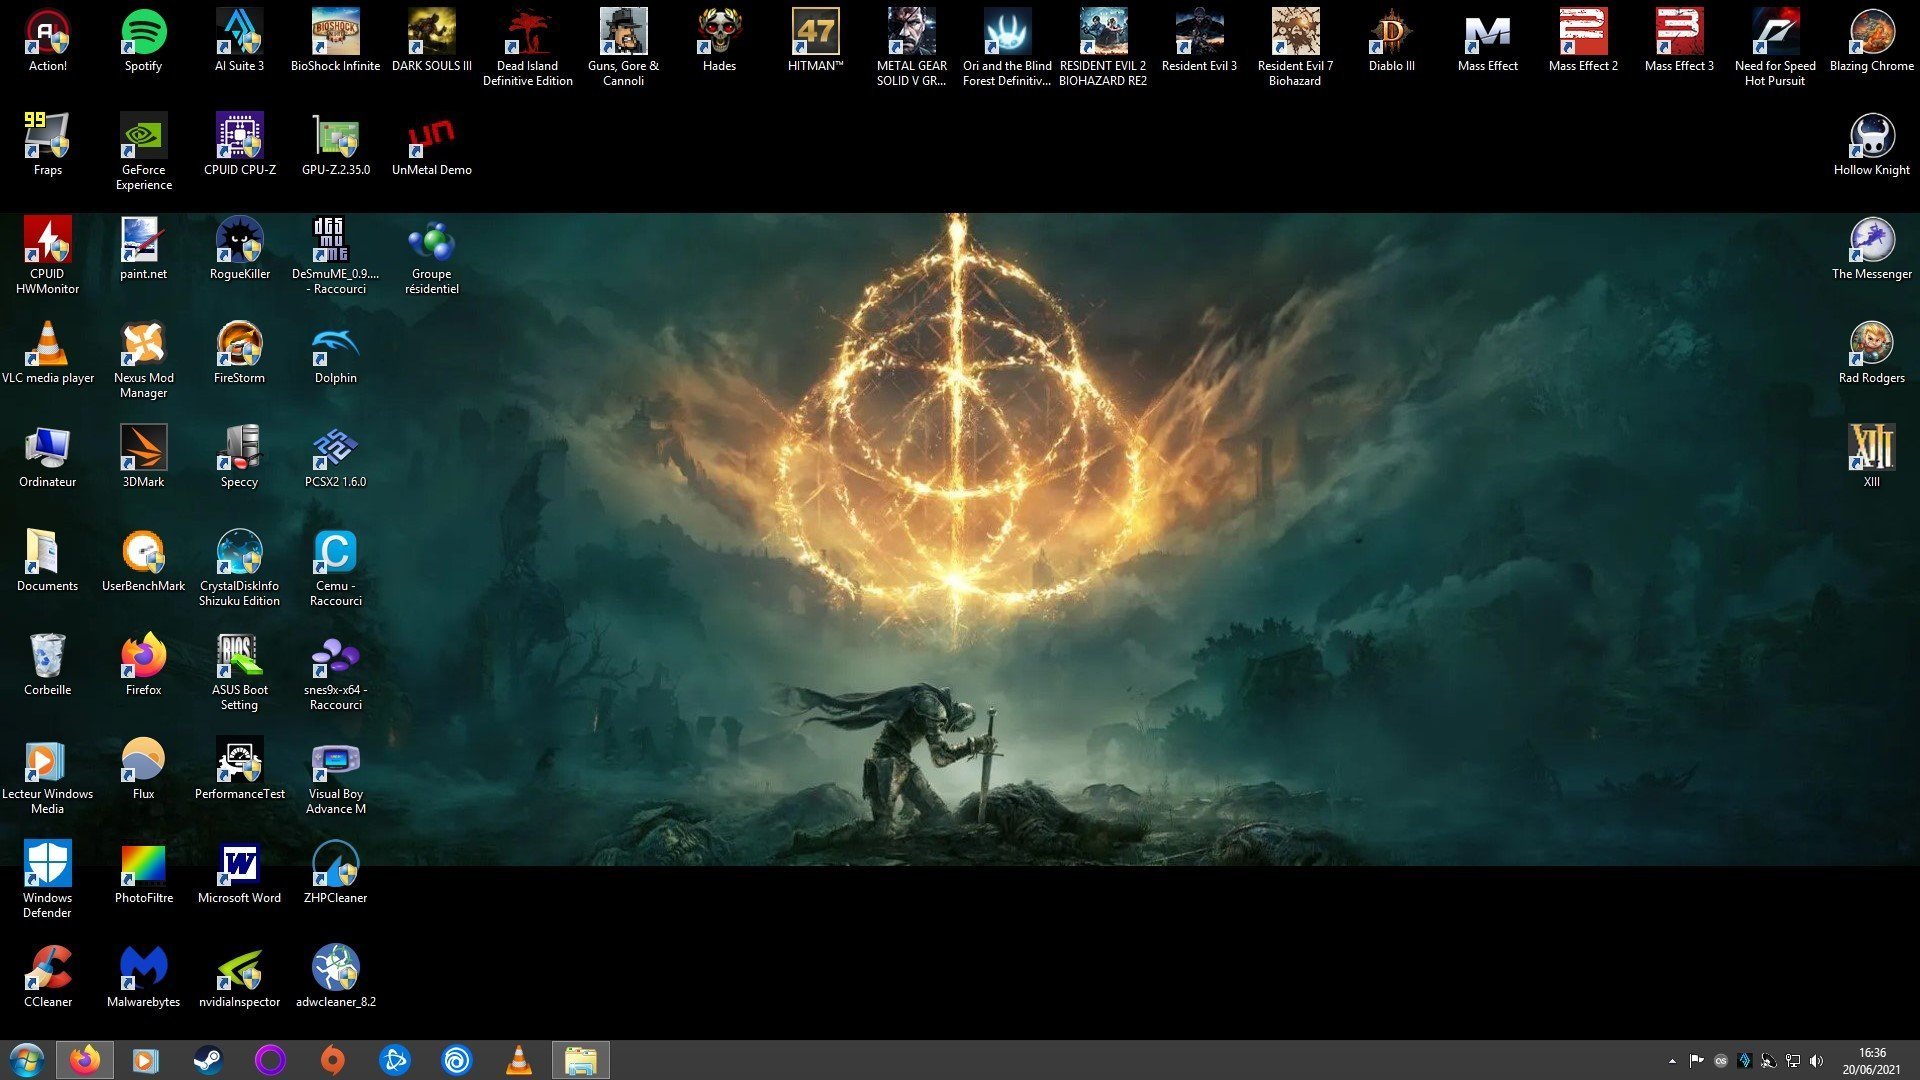Open the Spotify desktop shortcut
The image size is (1920, 1080).
143,40
